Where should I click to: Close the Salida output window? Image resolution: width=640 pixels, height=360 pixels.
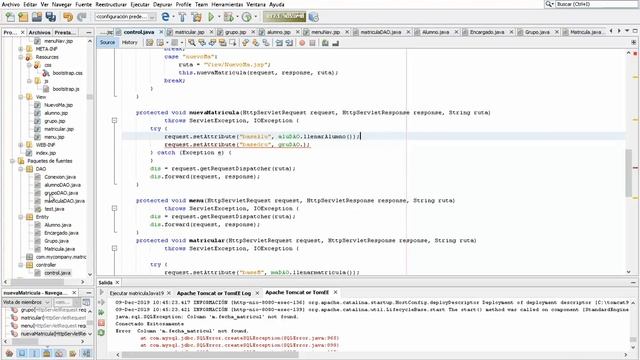[x=117, y=282]
